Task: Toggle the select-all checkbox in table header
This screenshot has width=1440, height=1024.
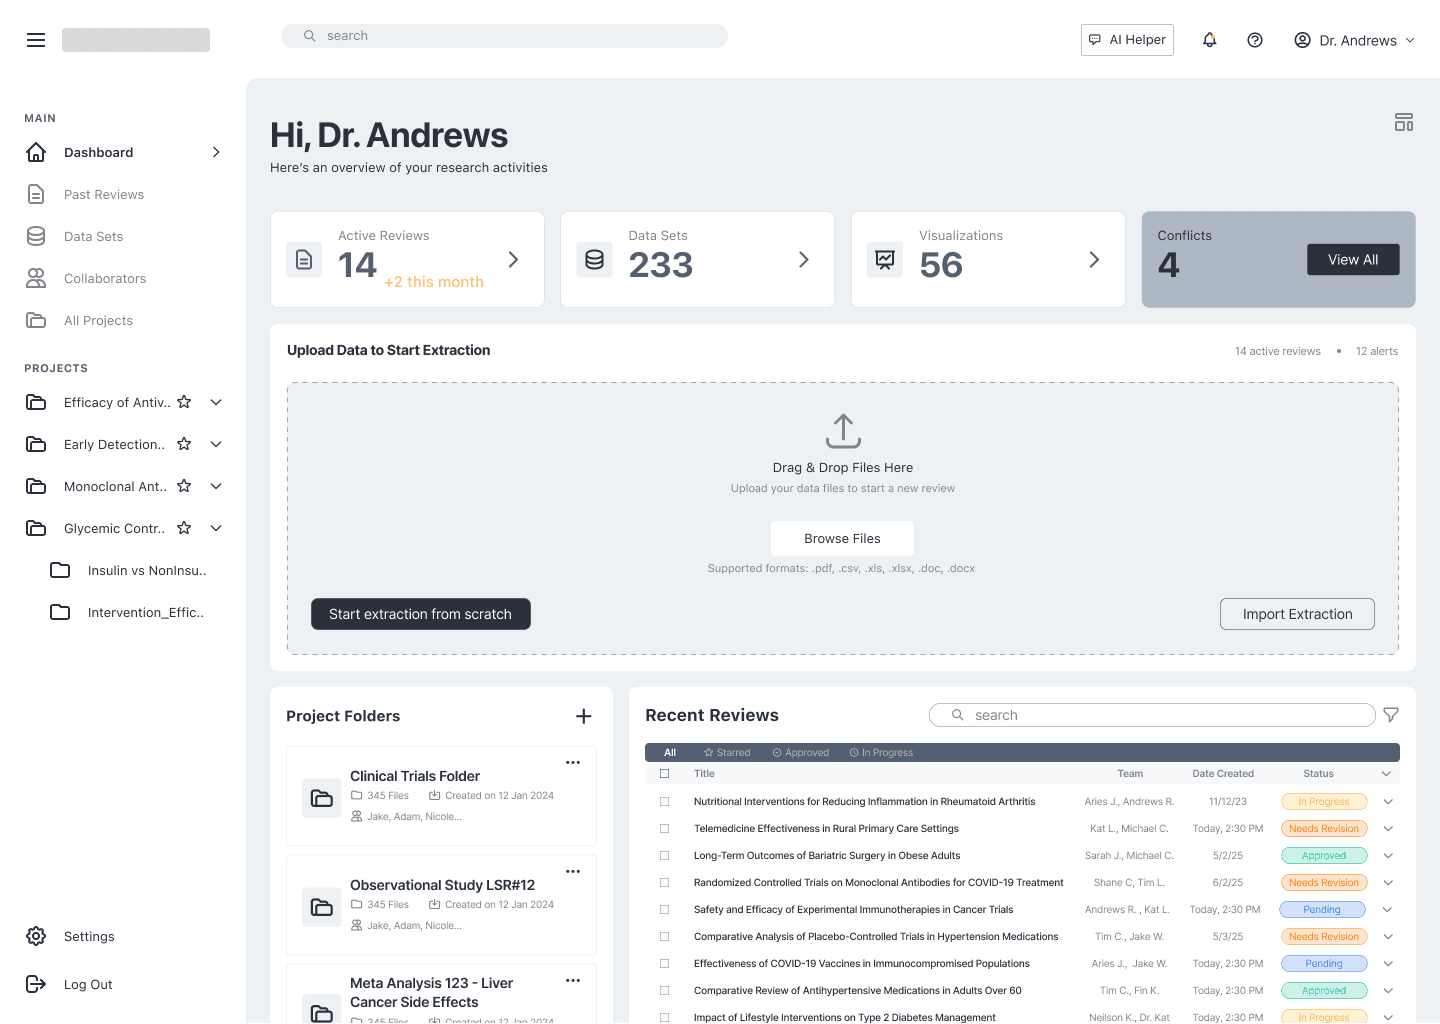Action: 664,774
